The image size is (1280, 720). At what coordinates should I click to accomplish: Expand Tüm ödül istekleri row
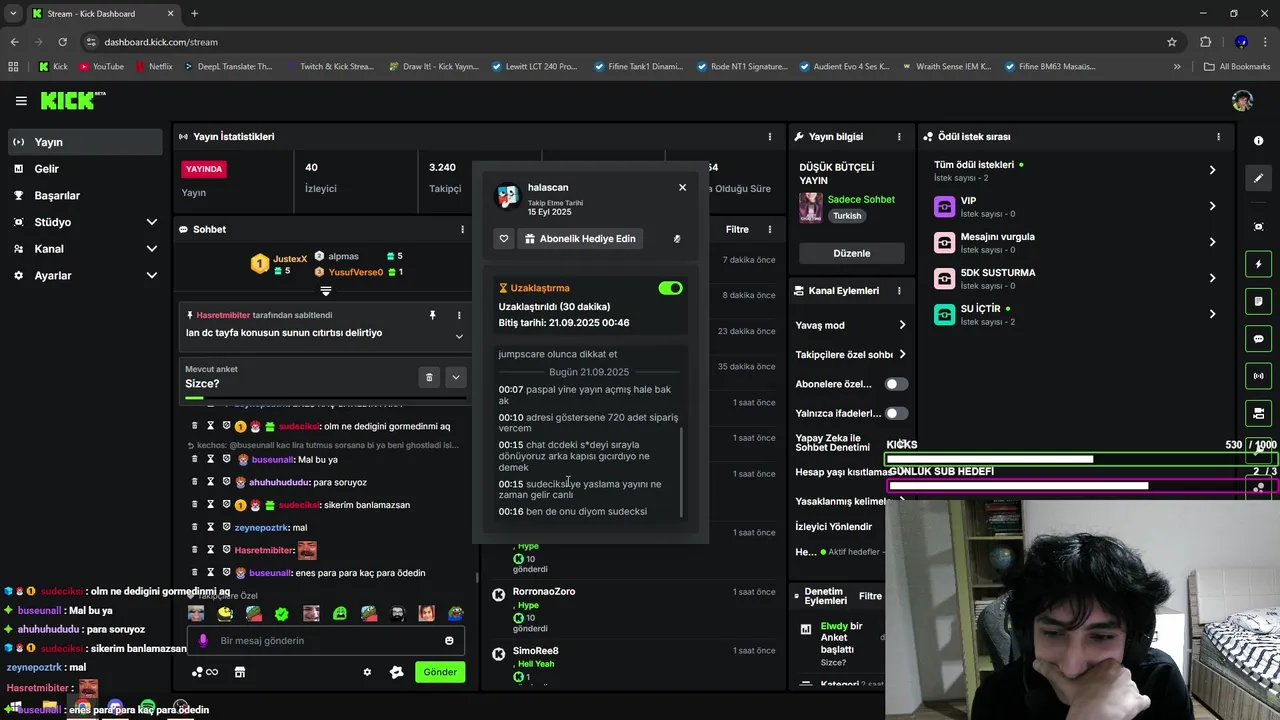1212,170
